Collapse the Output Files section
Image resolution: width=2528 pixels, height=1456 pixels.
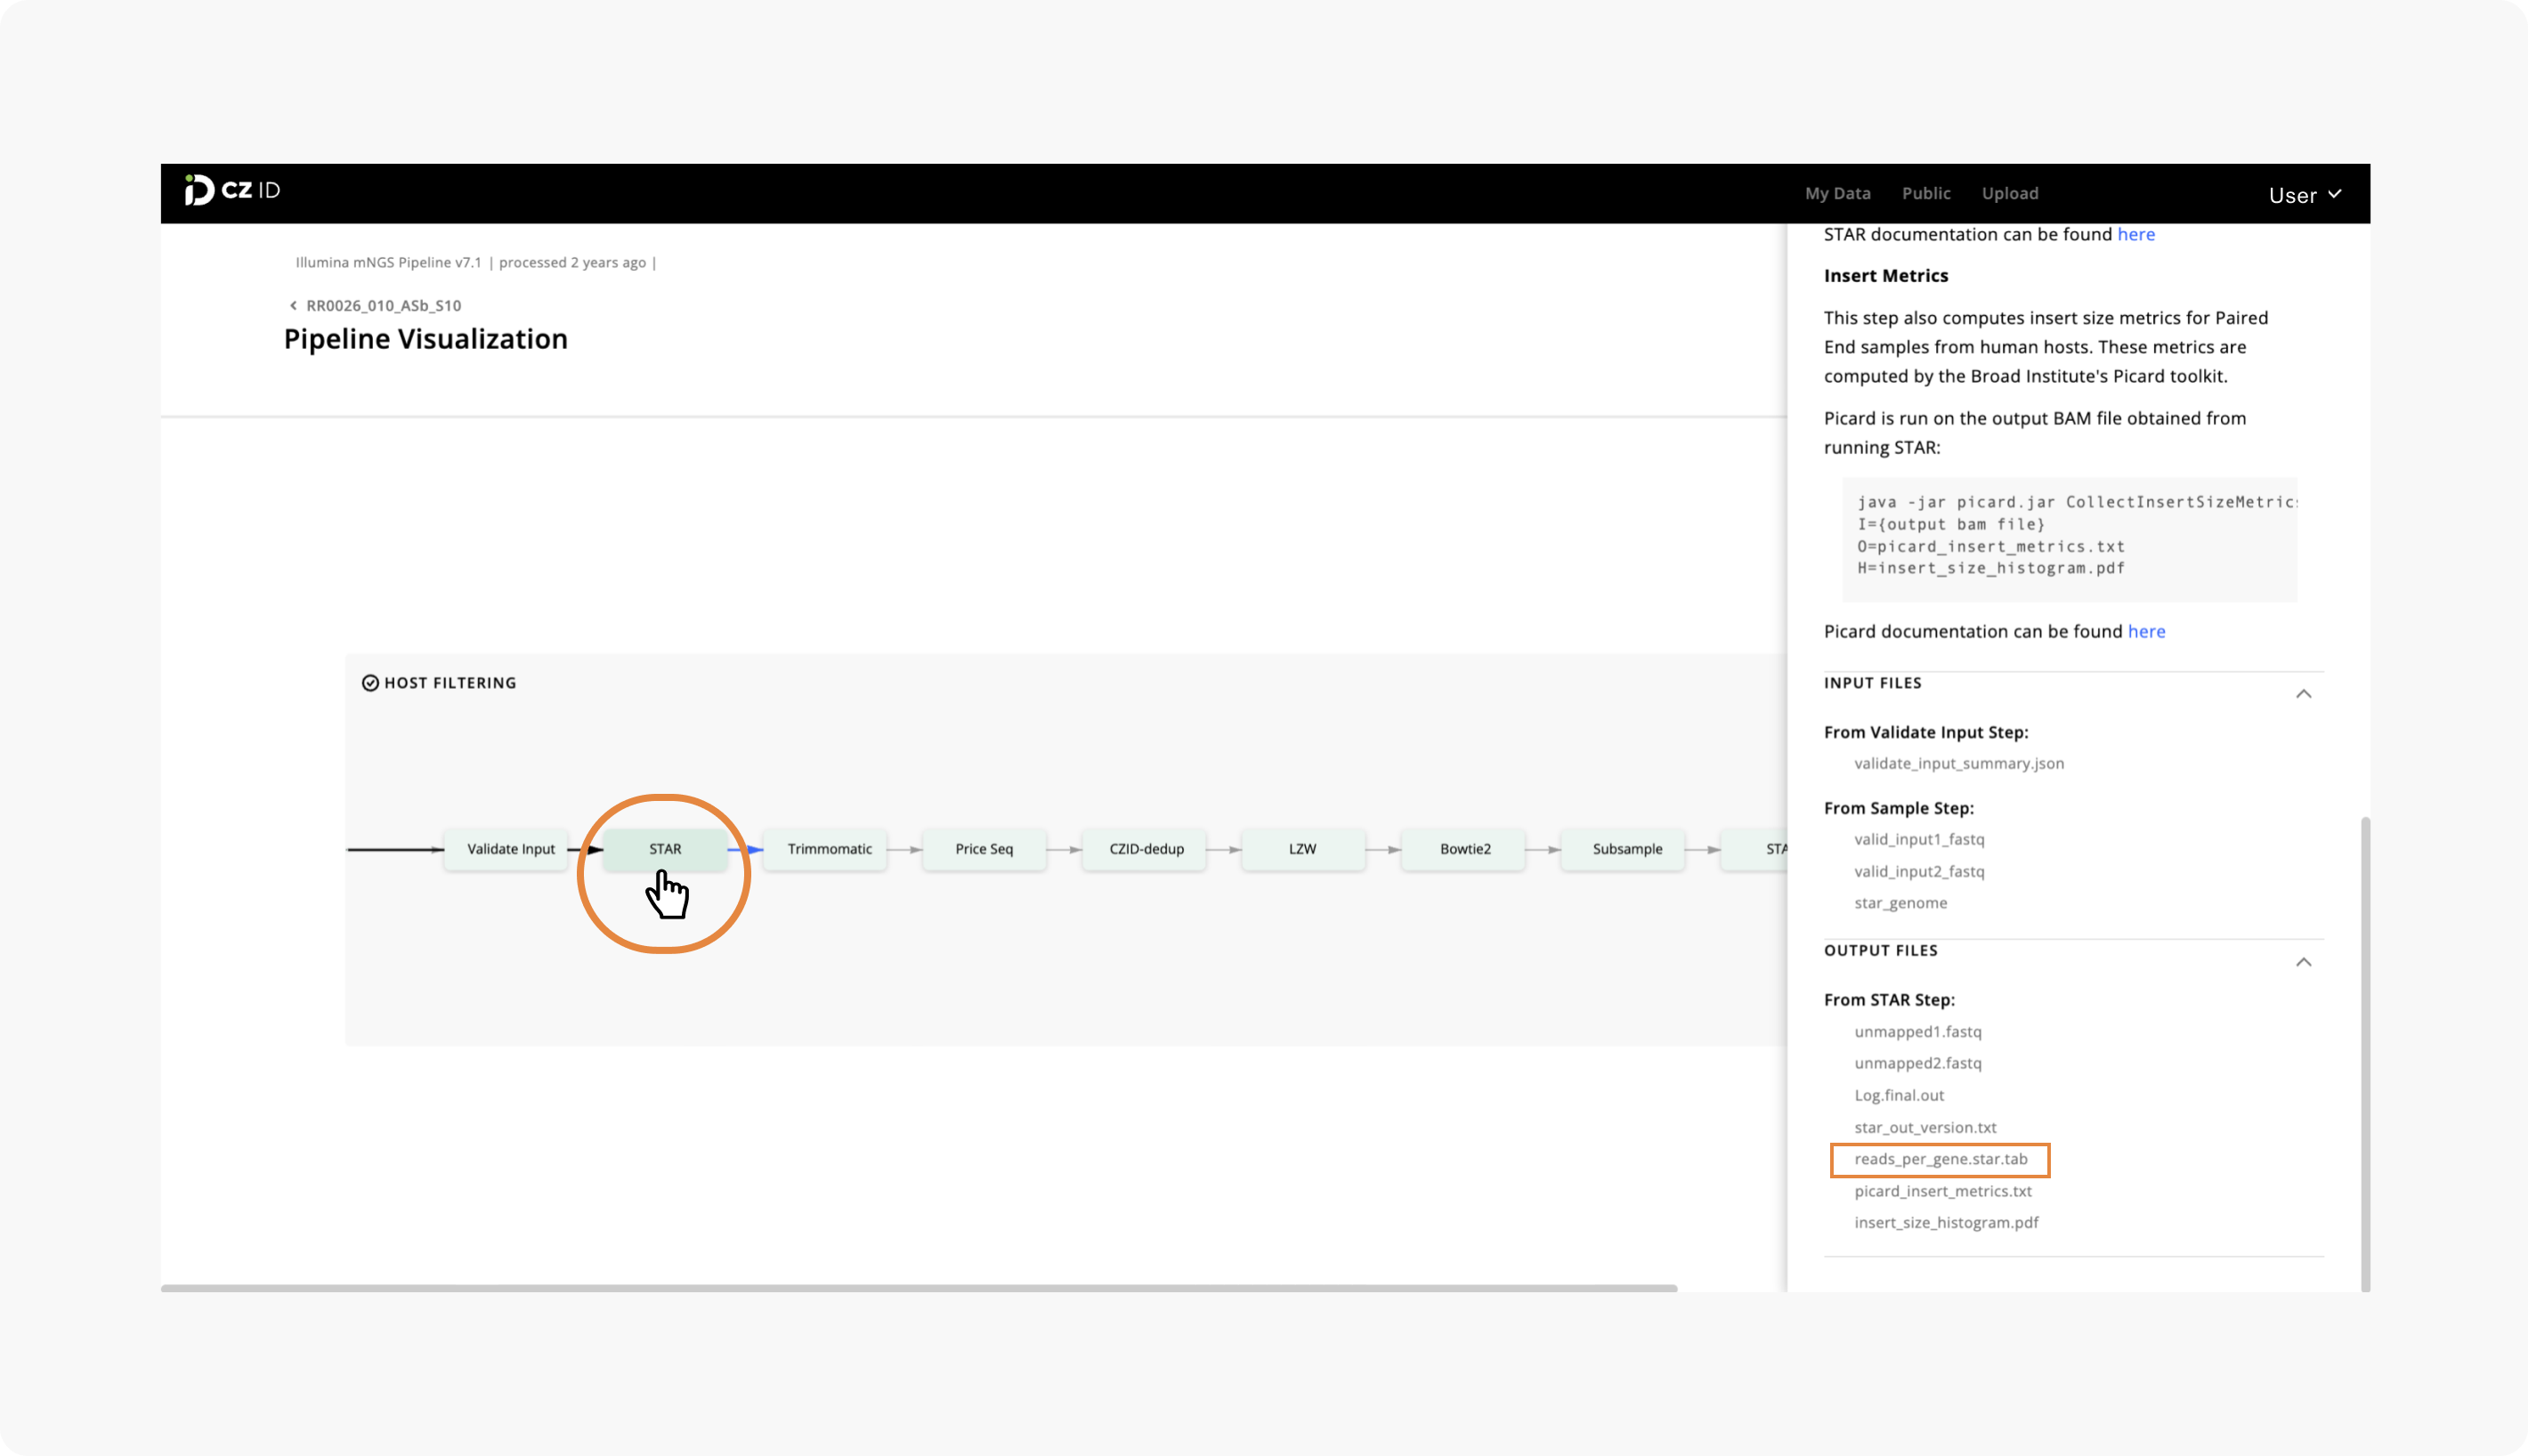click(2303, 962)
